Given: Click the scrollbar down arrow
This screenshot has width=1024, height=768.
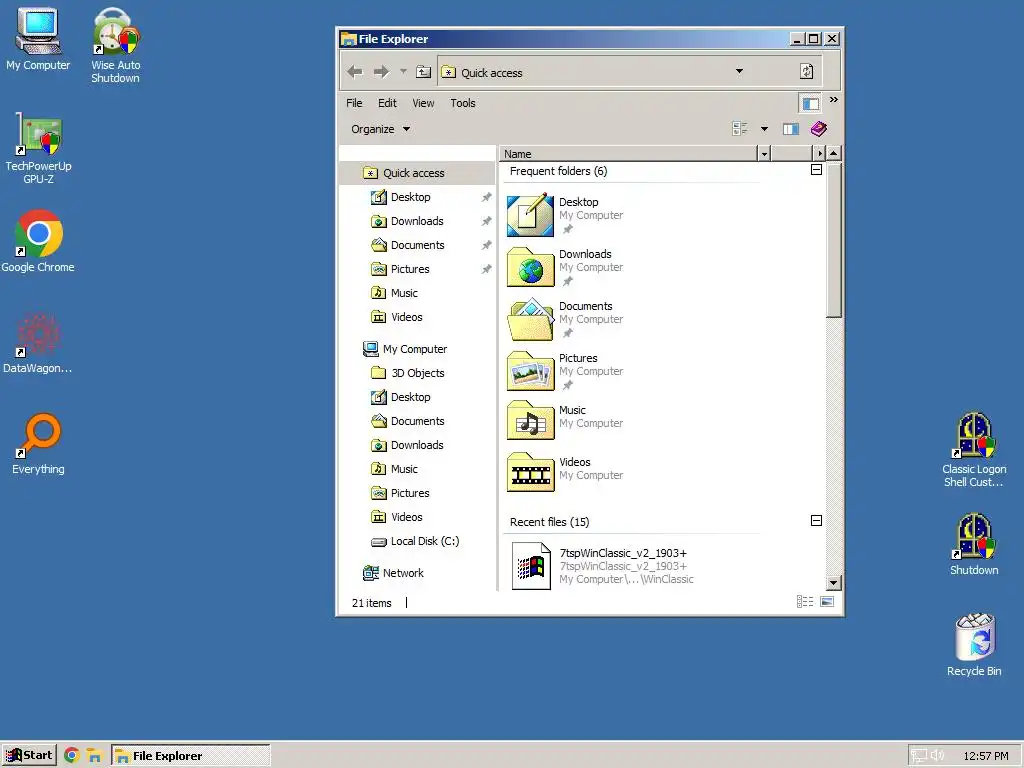Looking at the screenshot, I should point(833,583).
